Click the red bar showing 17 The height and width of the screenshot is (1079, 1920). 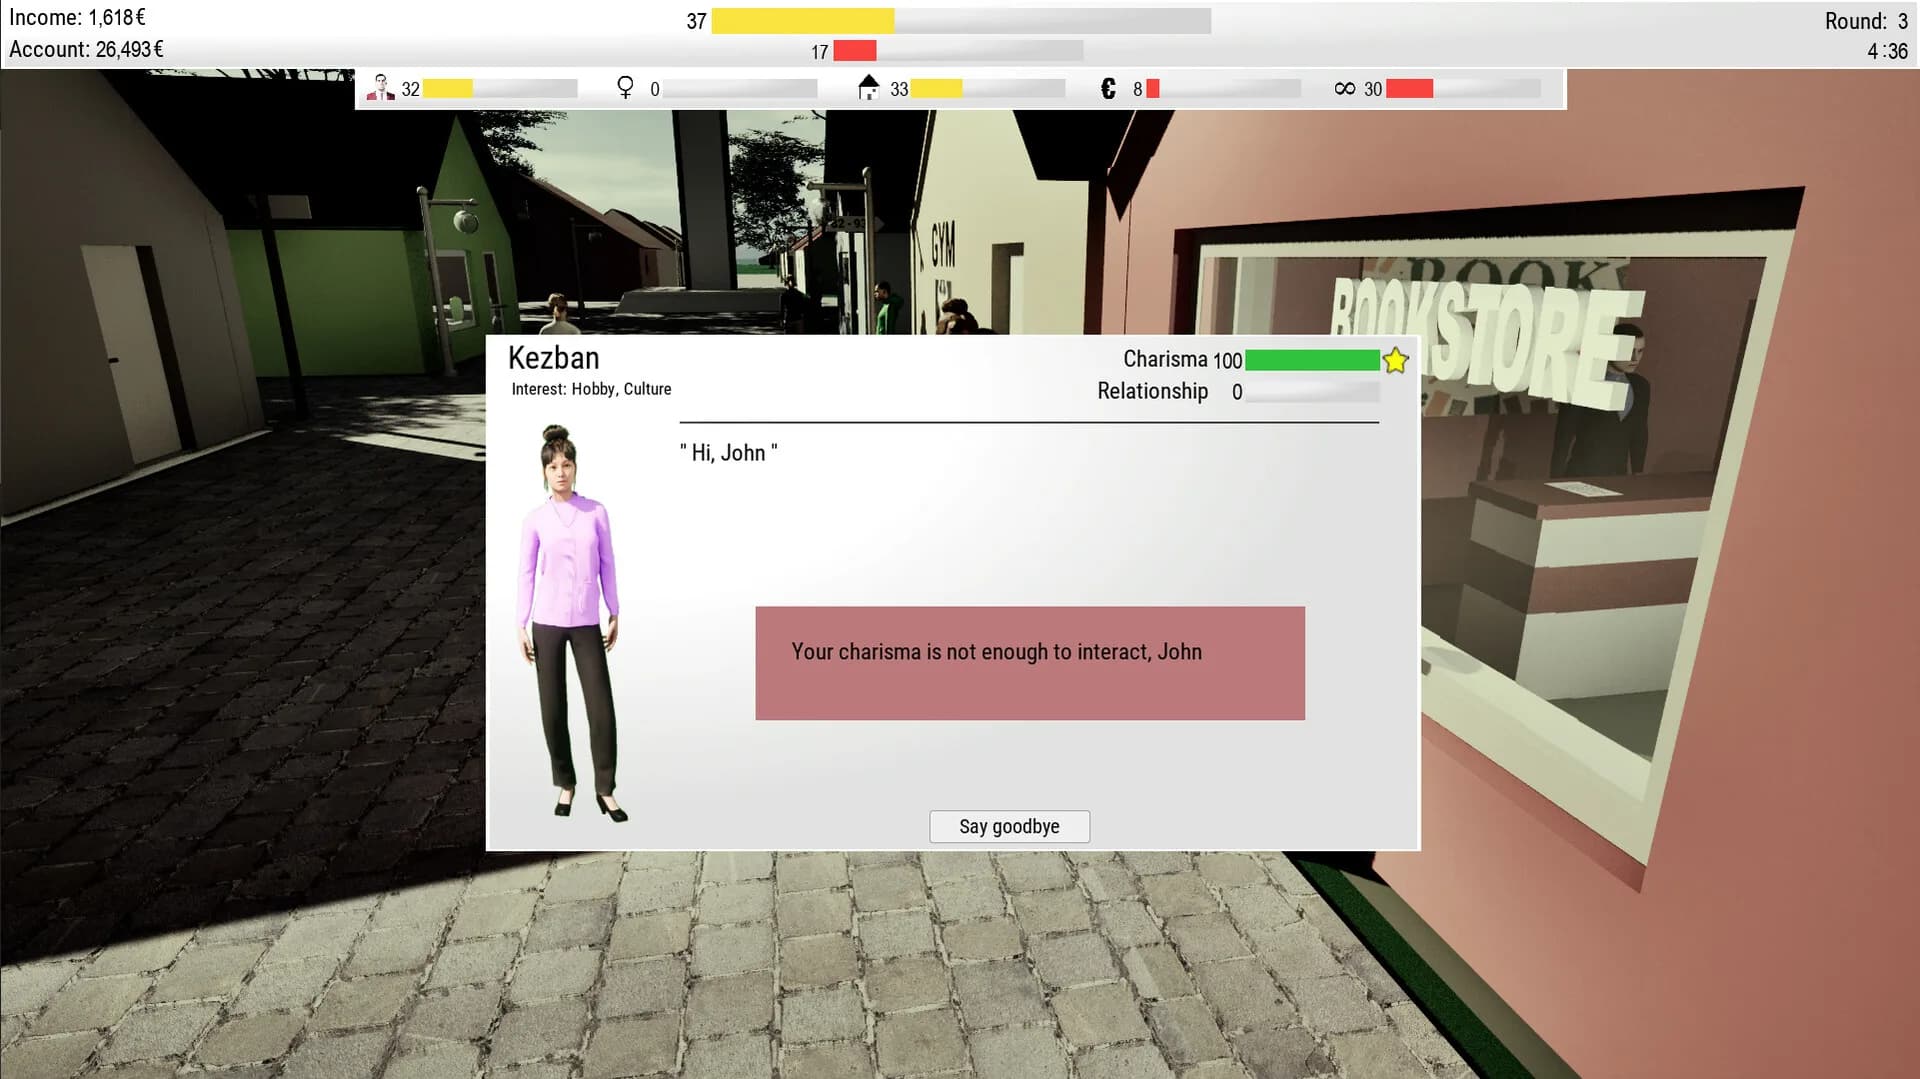click(958, 51)
